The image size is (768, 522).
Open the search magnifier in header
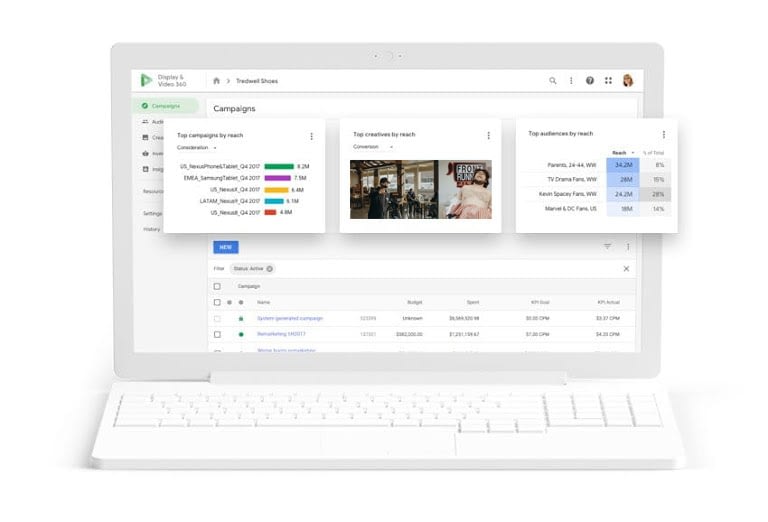[552, 80]
